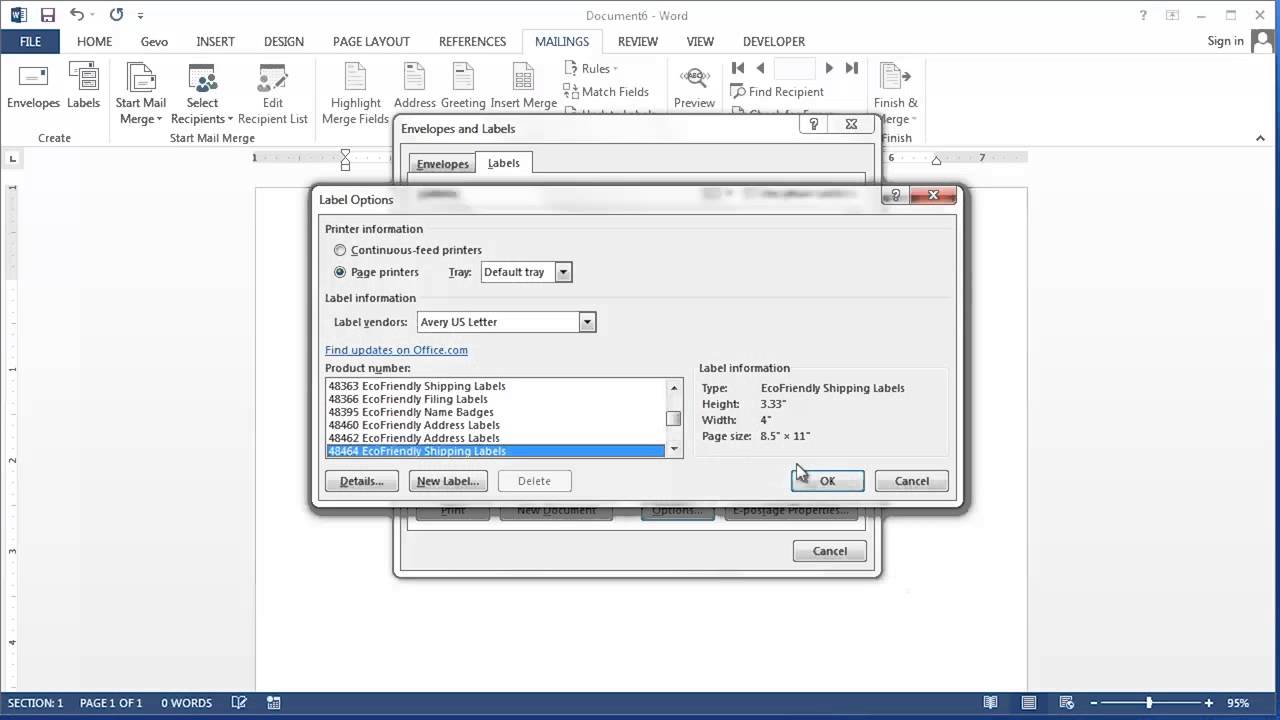This screenshot has height=720, width=1280.
Task: Click the product list scroll up arrow
Action: point(675,387)
